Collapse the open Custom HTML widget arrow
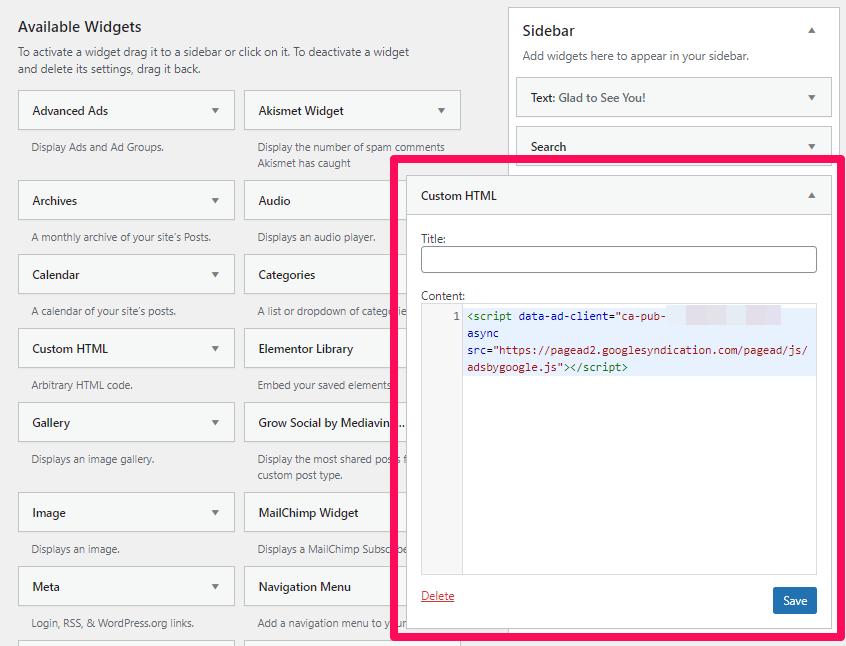 point(811,196)
